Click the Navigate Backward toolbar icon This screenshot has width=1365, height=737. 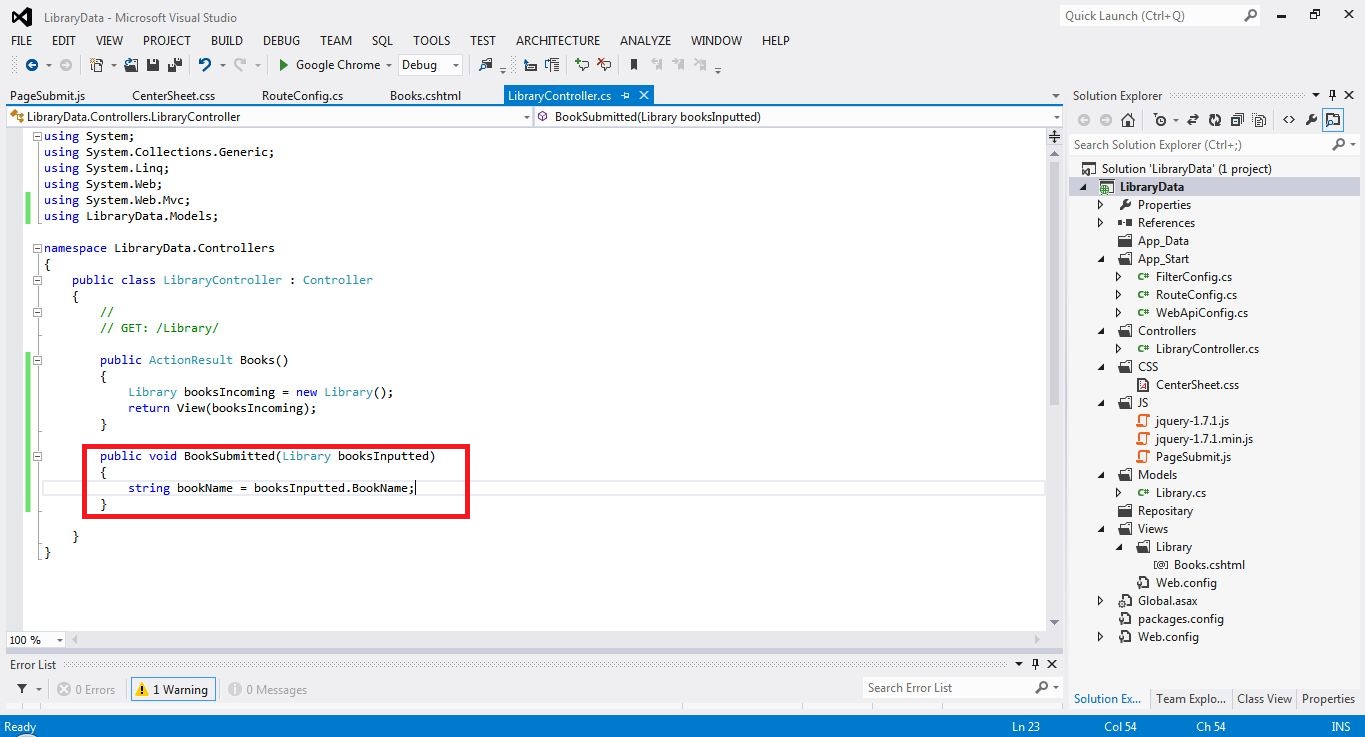(x=32, y=65)
